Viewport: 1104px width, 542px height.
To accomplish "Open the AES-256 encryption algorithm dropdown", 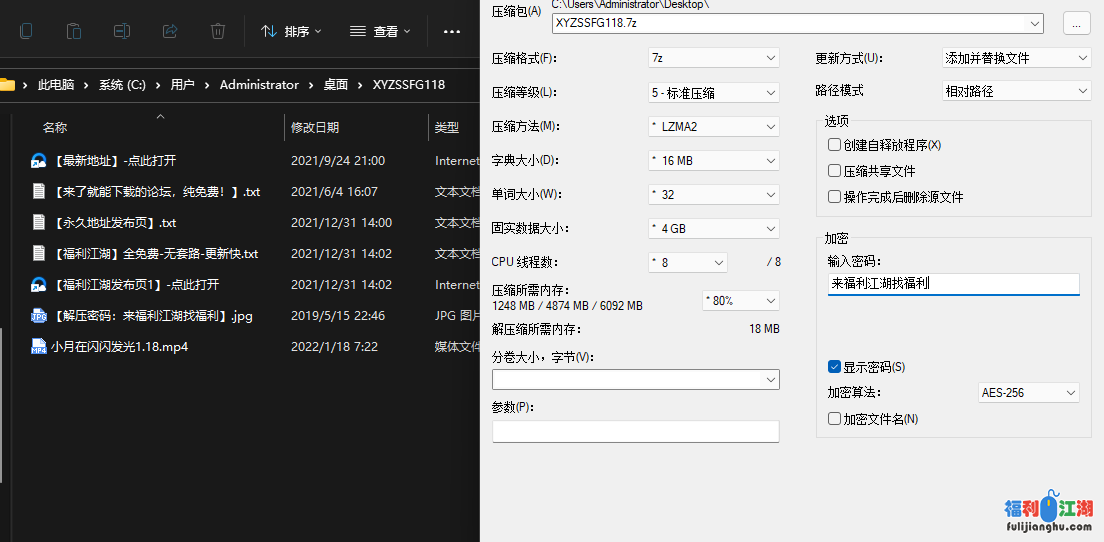I will point(1028,393).
